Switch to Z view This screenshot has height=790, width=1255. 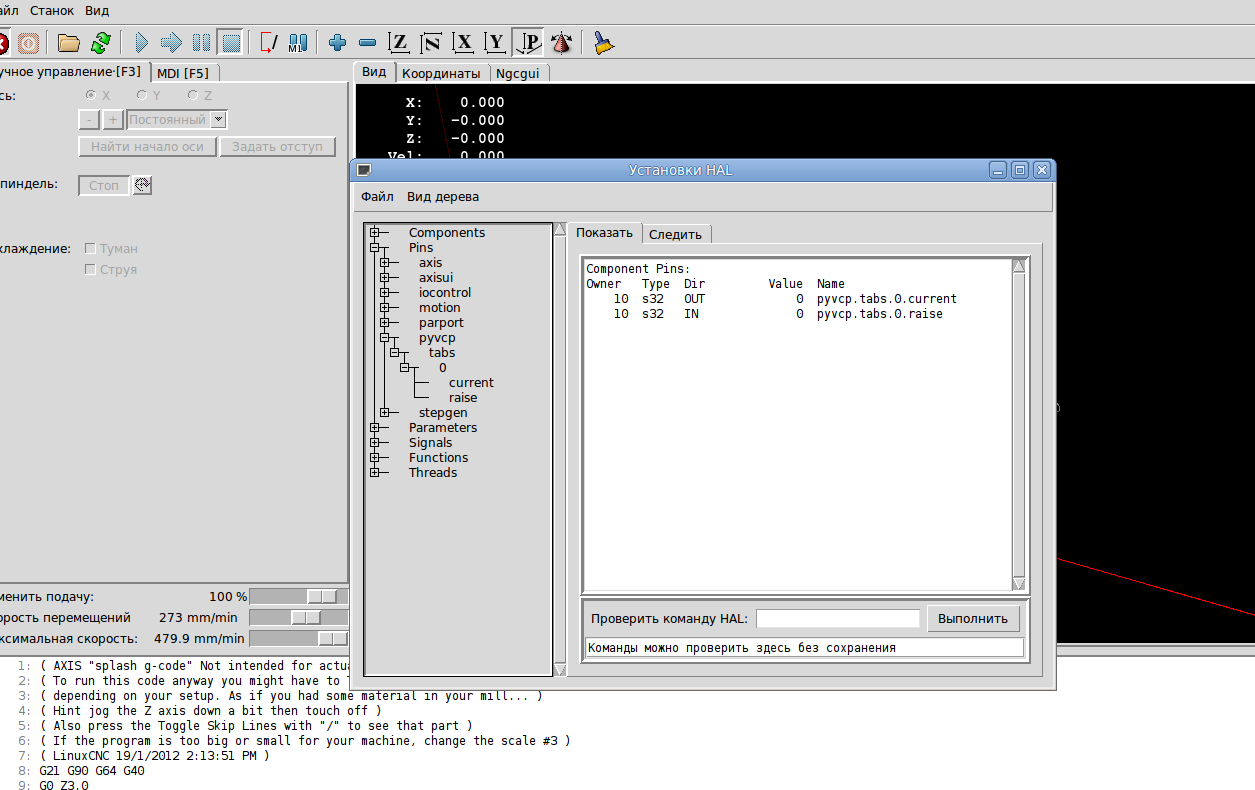click(x=399, y=42)
